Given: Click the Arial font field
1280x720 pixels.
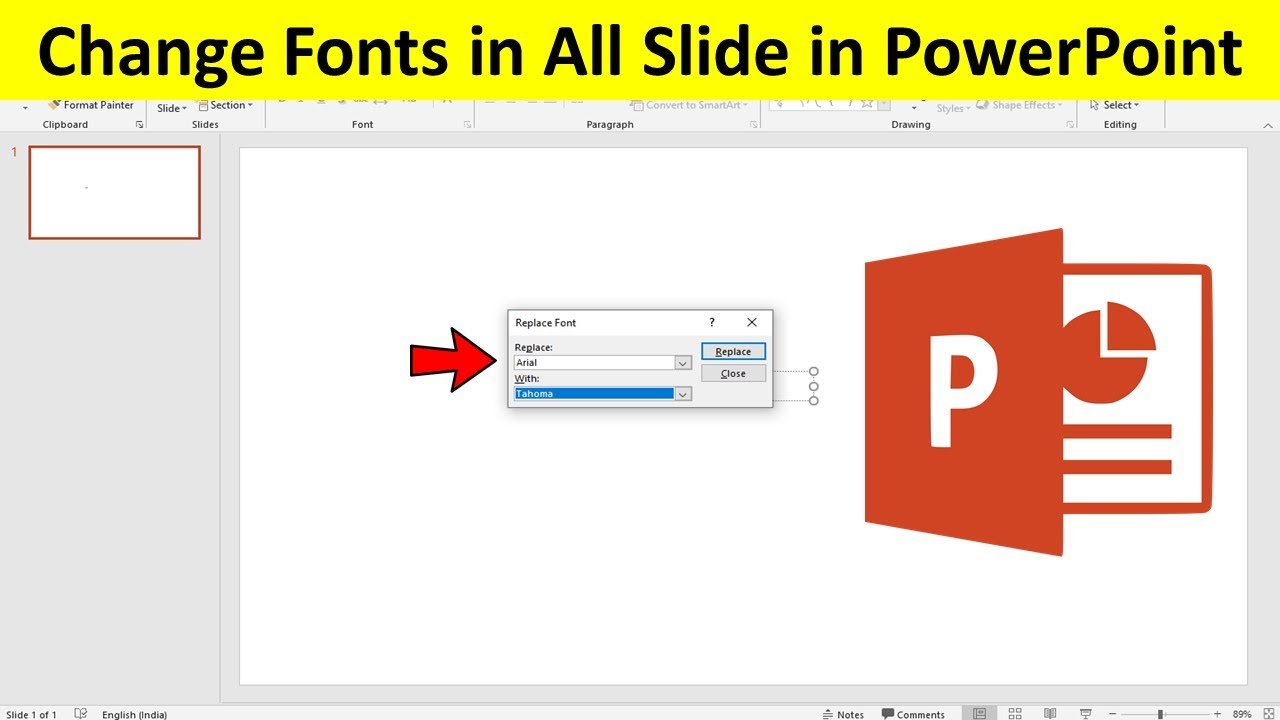Looking at the screenshot, I should point(594,363).
